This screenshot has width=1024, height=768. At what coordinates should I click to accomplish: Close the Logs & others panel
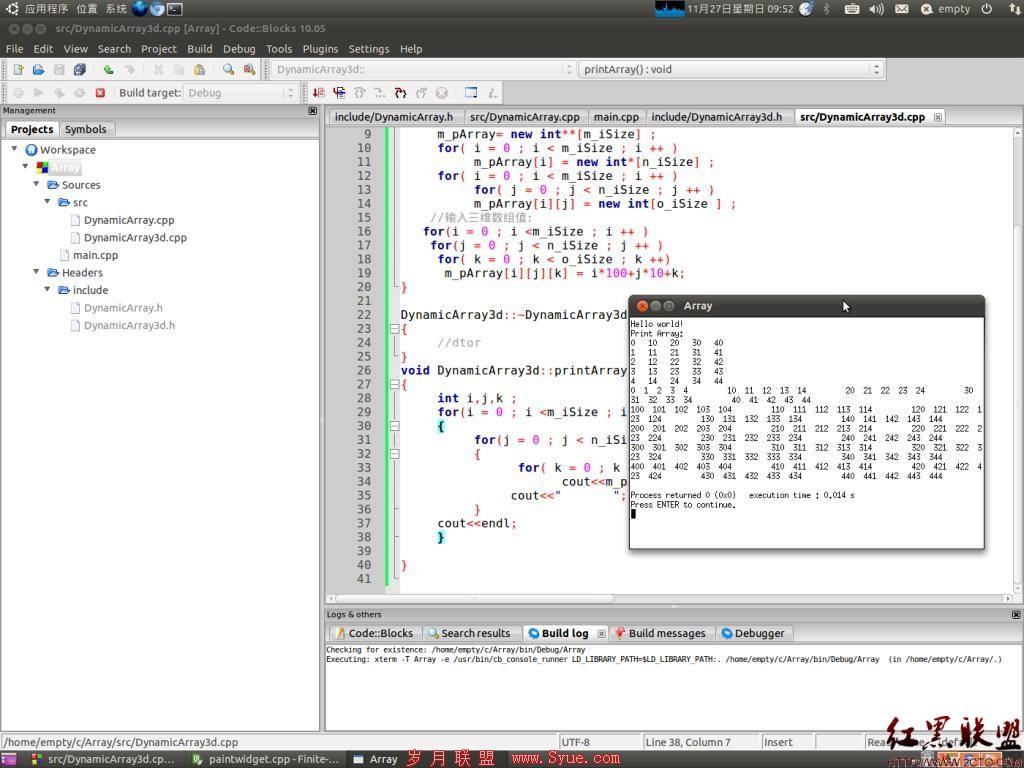pyautogui.click(x=1016, y=615)
